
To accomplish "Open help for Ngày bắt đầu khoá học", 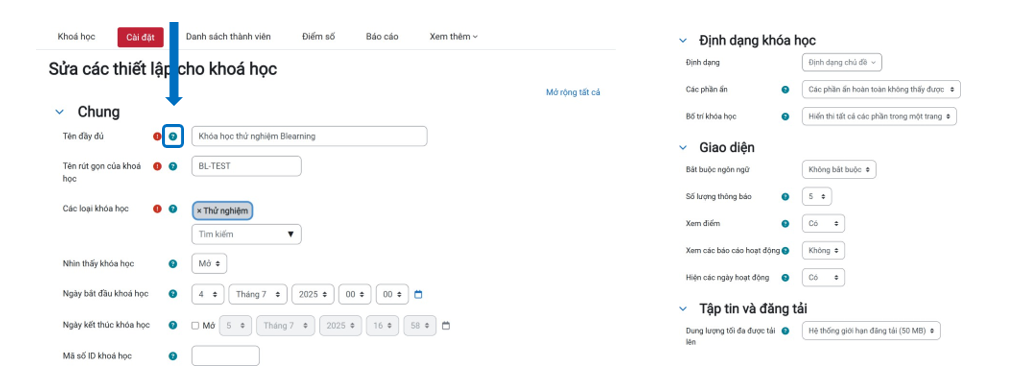I will (173, 294).
